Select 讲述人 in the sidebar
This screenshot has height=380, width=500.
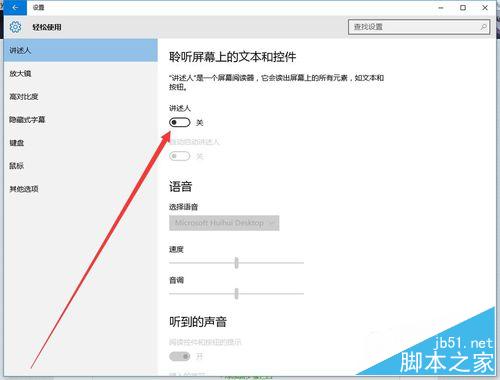pyautogui.click(x=80, y=50)
